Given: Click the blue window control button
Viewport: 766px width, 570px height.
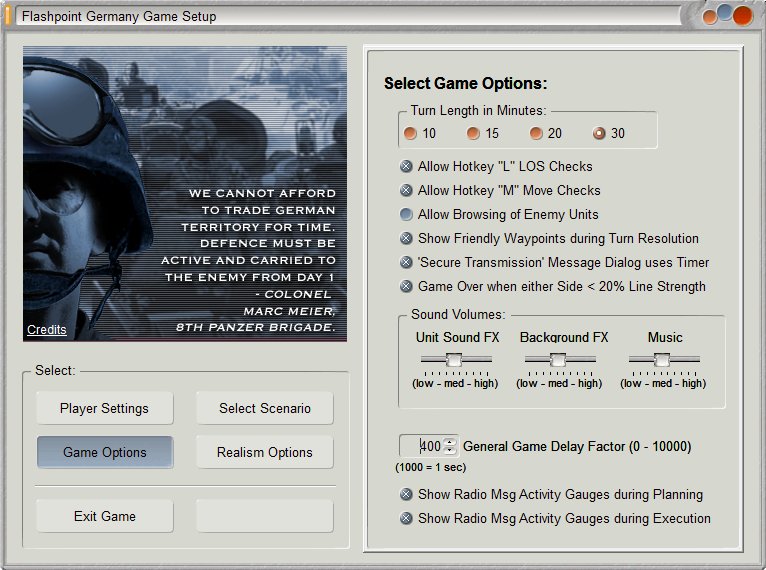Looking at the screenshot, I should point(725,13).
